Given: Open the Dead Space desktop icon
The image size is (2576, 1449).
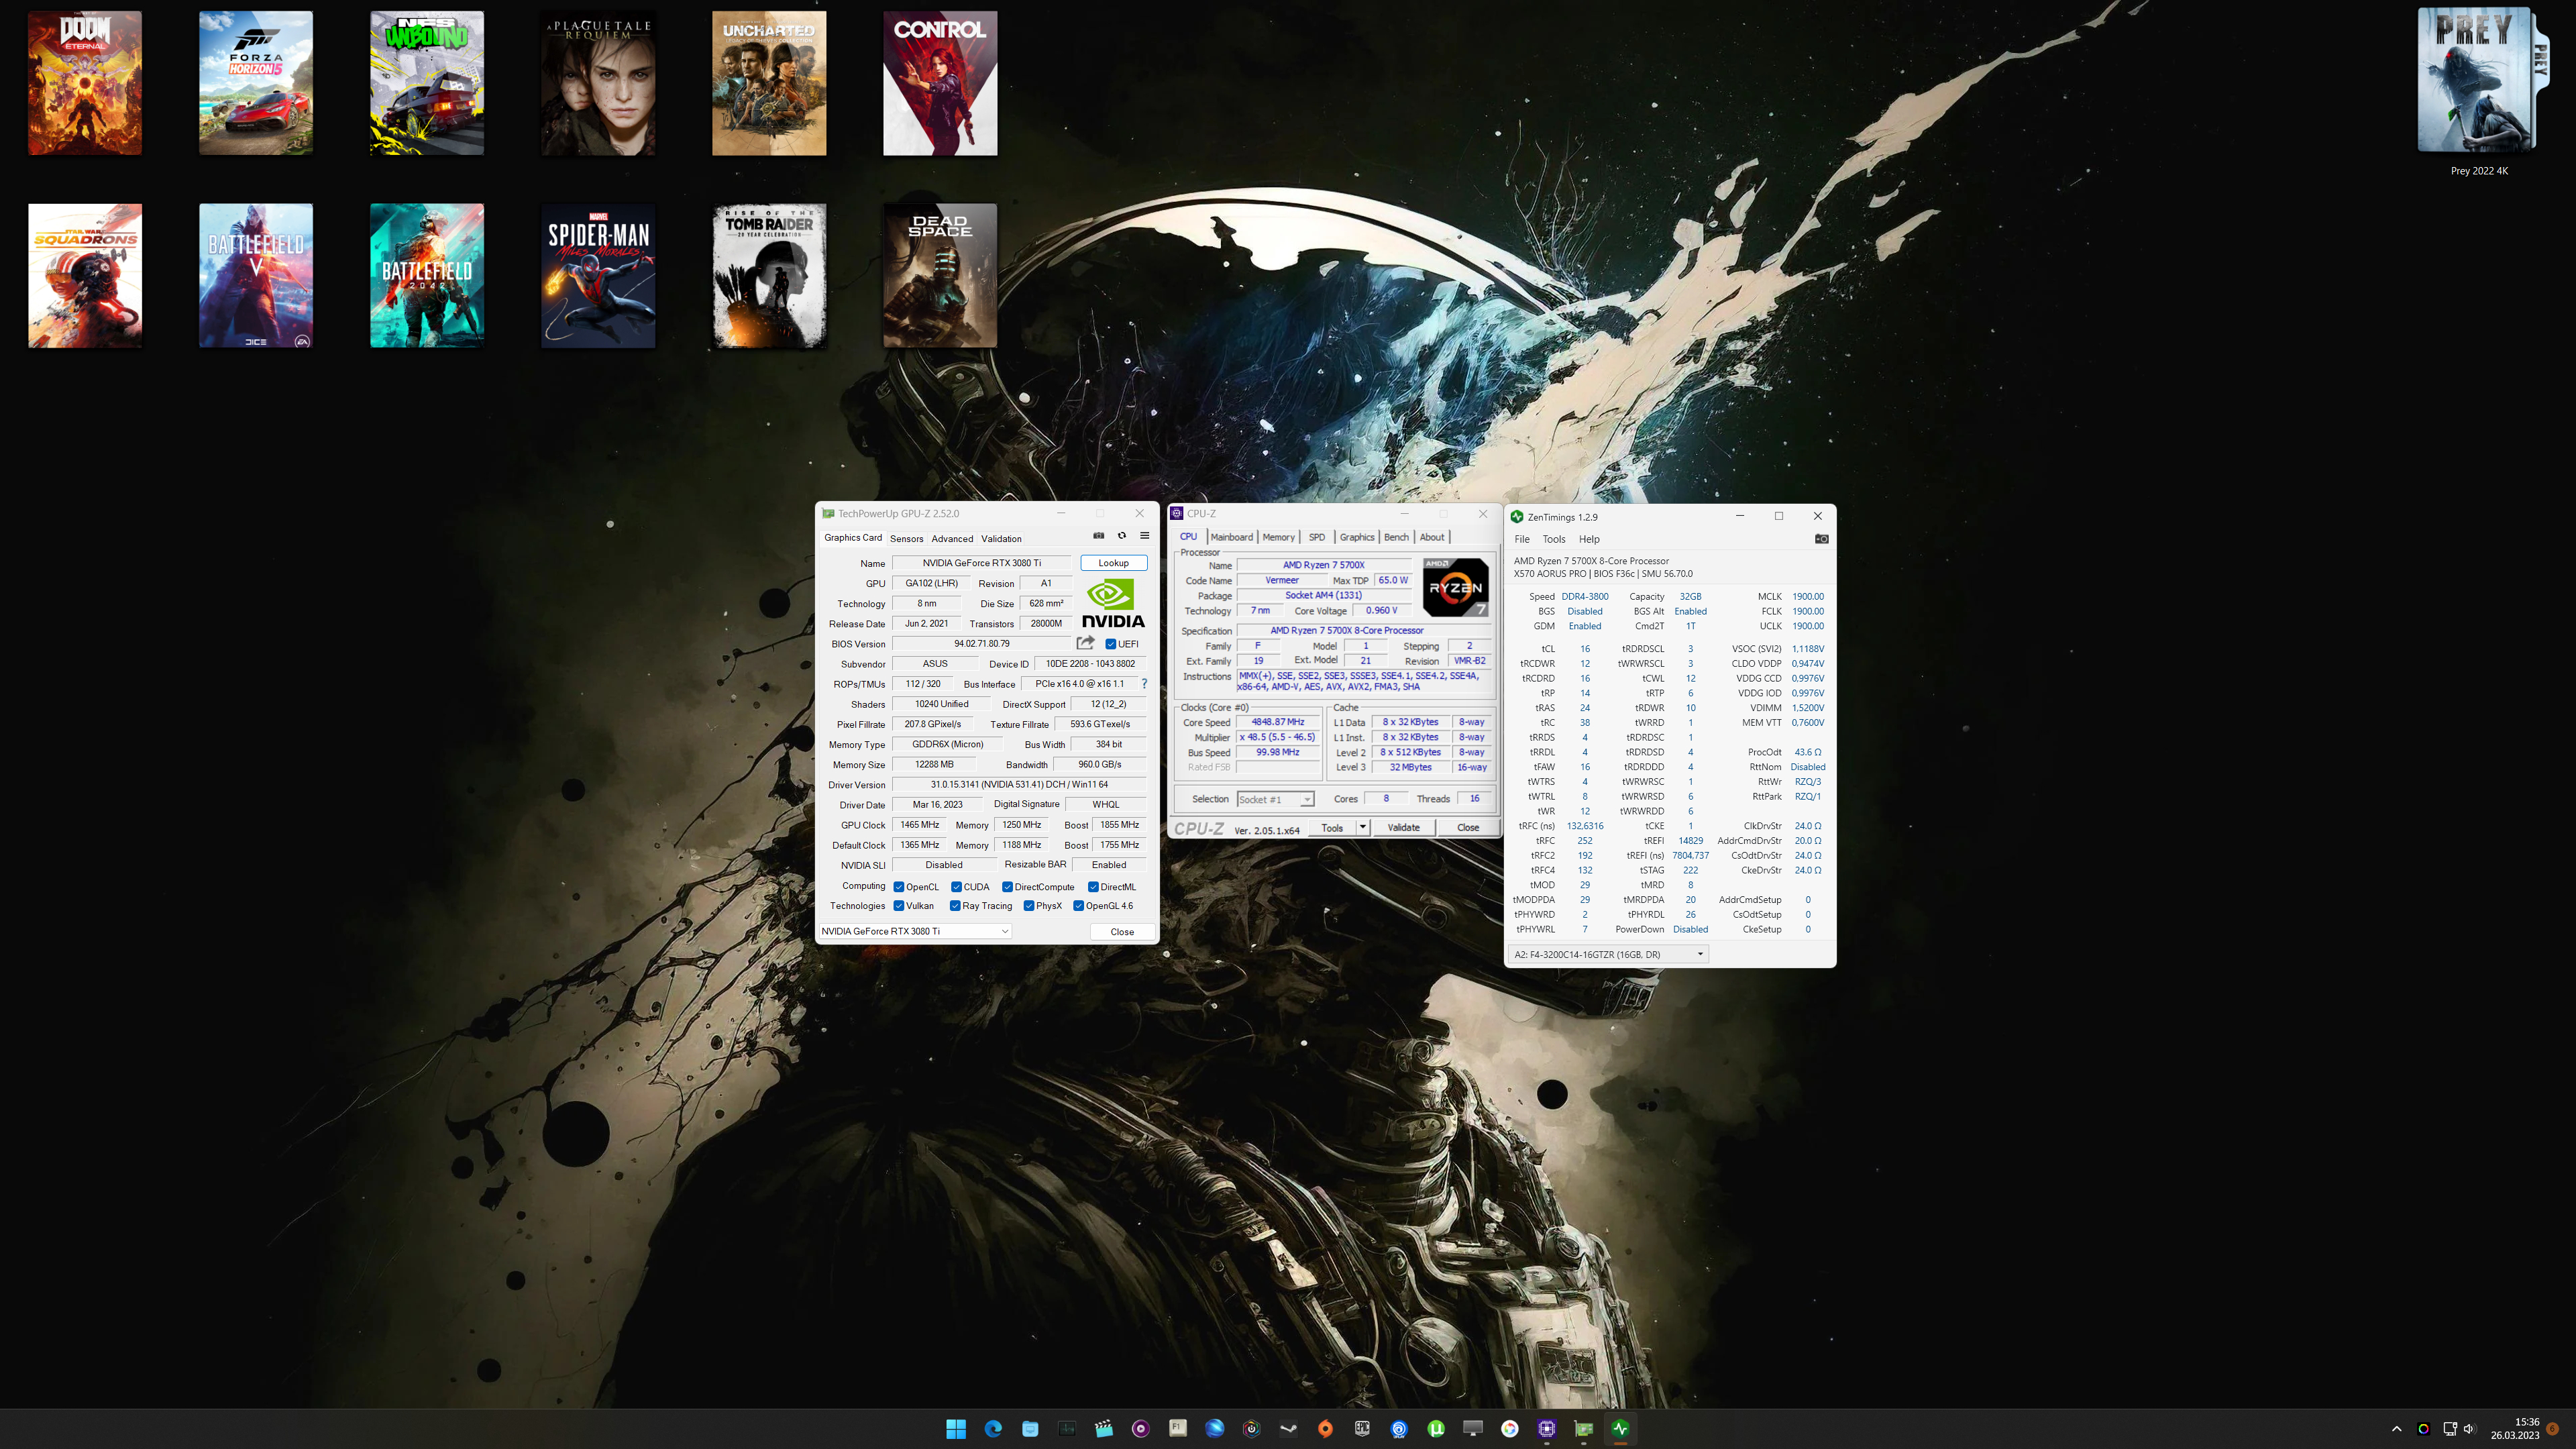Looking at the screenshot, I should pos(940,276).
